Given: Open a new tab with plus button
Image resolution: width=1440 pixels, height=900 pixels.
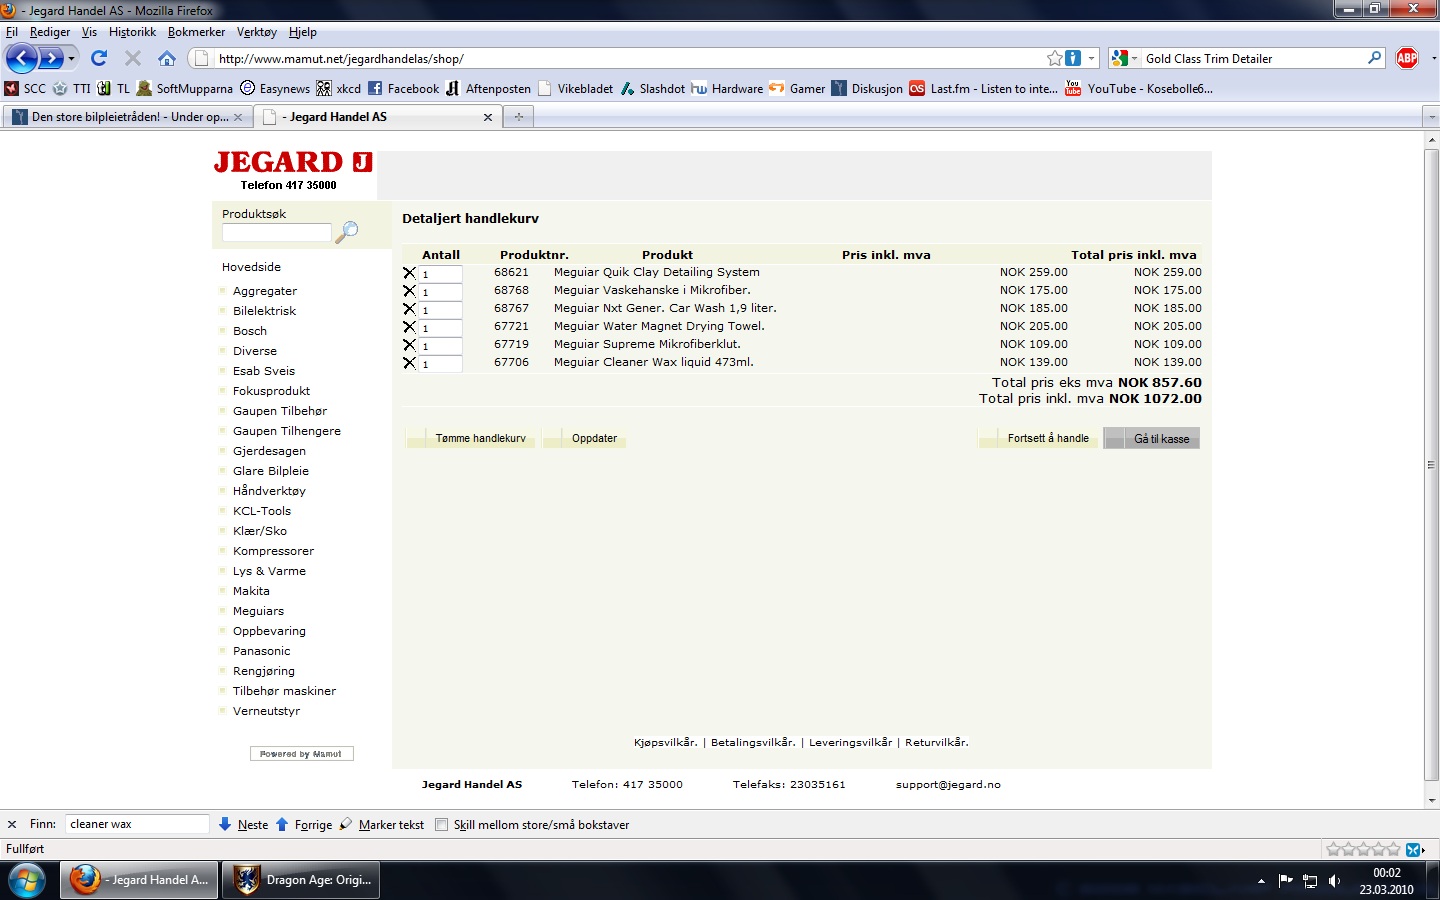Looking at the screenshot, I should (x=518, y=117).
